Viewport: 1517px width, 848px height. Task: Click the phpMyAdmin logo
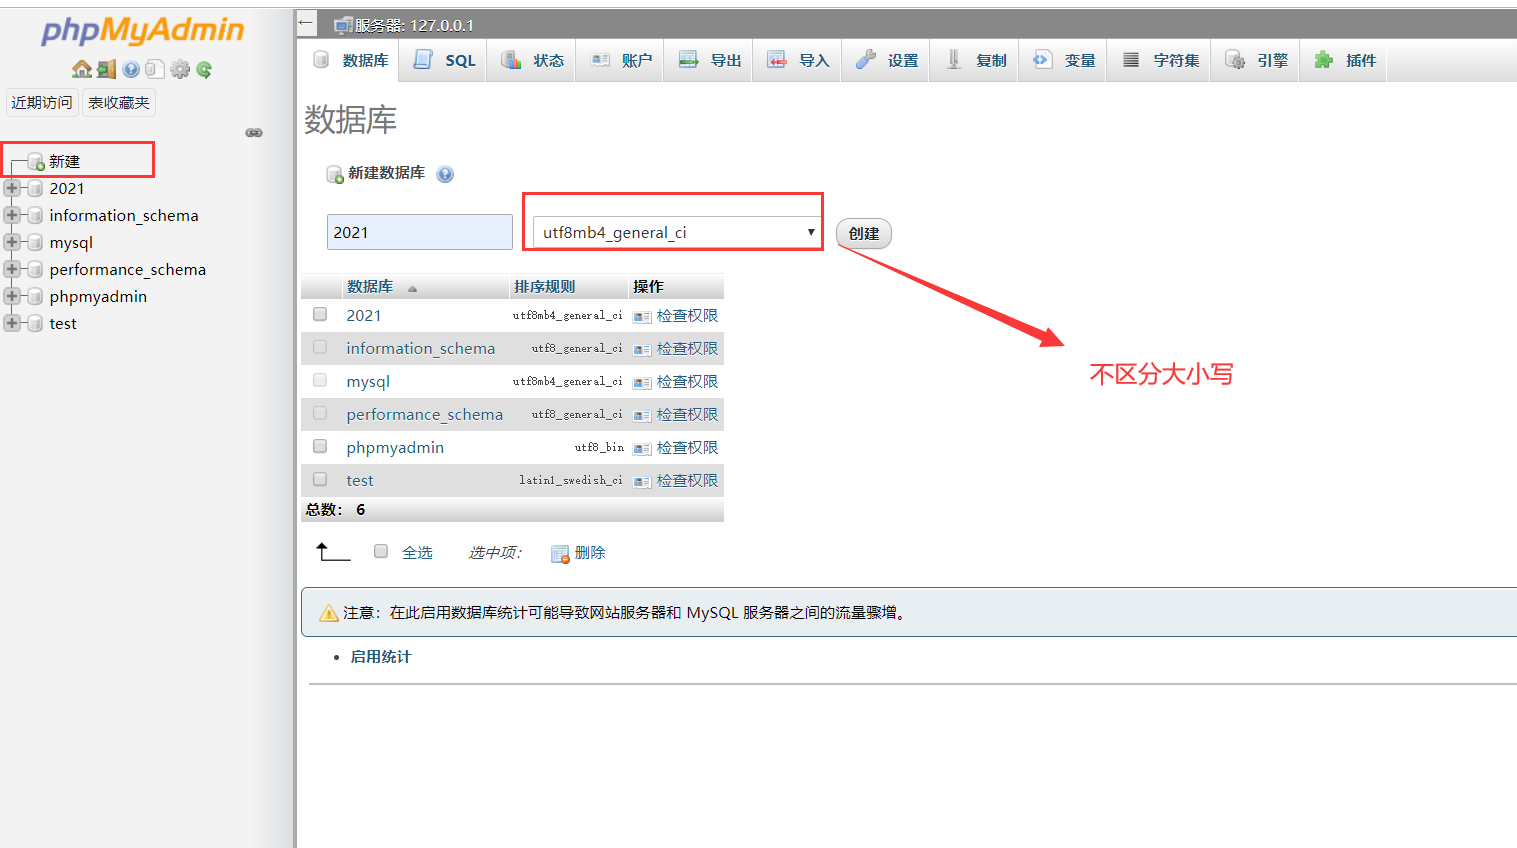(142, 30)
